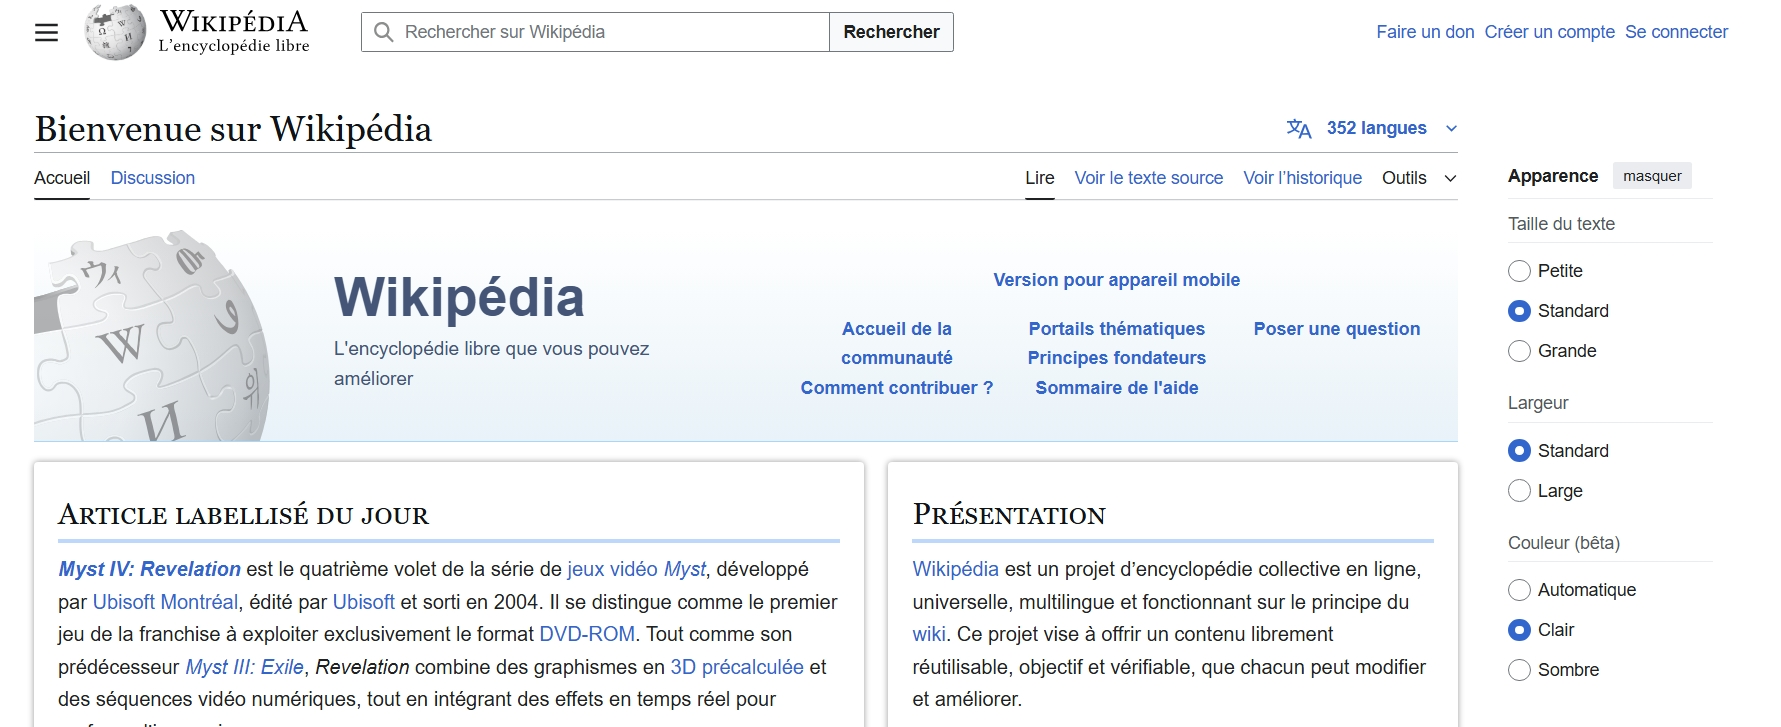The height and width of the screenshot is (727, 1781).
Task: Open Portails thématiques link
Action: (x=1117, y=329)
